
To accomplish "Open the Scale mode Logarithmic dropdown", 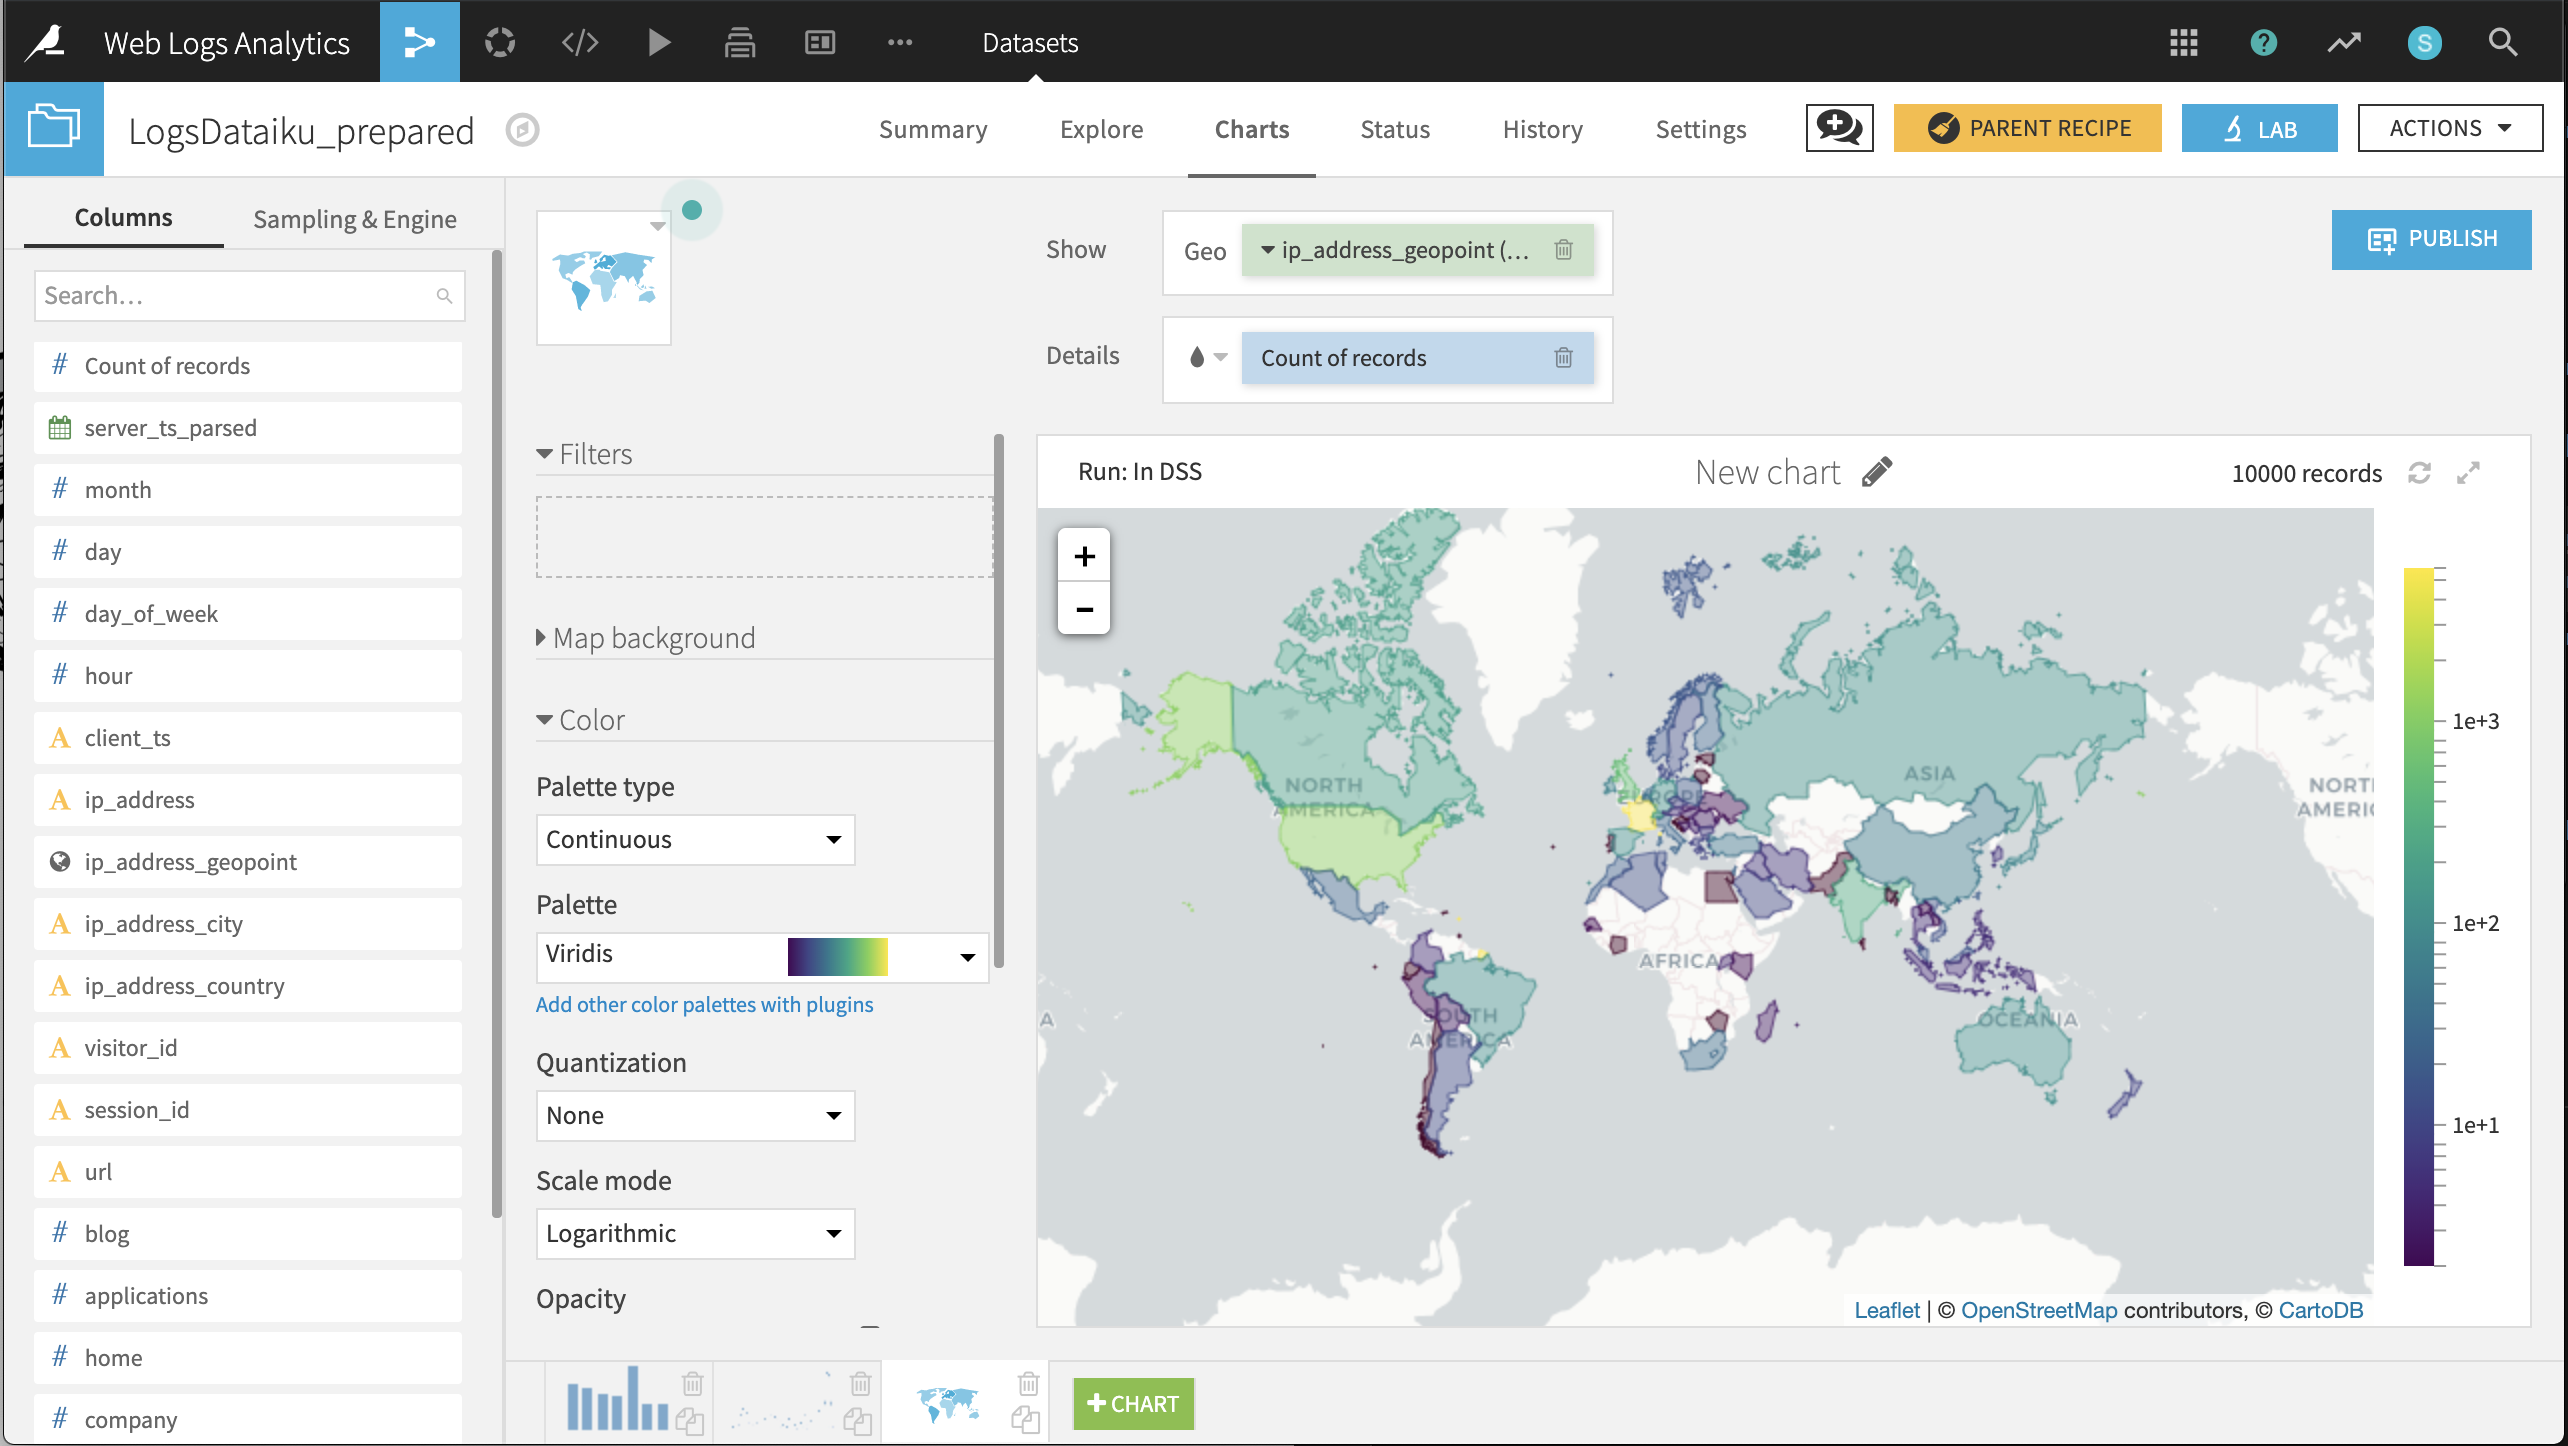I will pyautogui.click(x=695, y=1233).
